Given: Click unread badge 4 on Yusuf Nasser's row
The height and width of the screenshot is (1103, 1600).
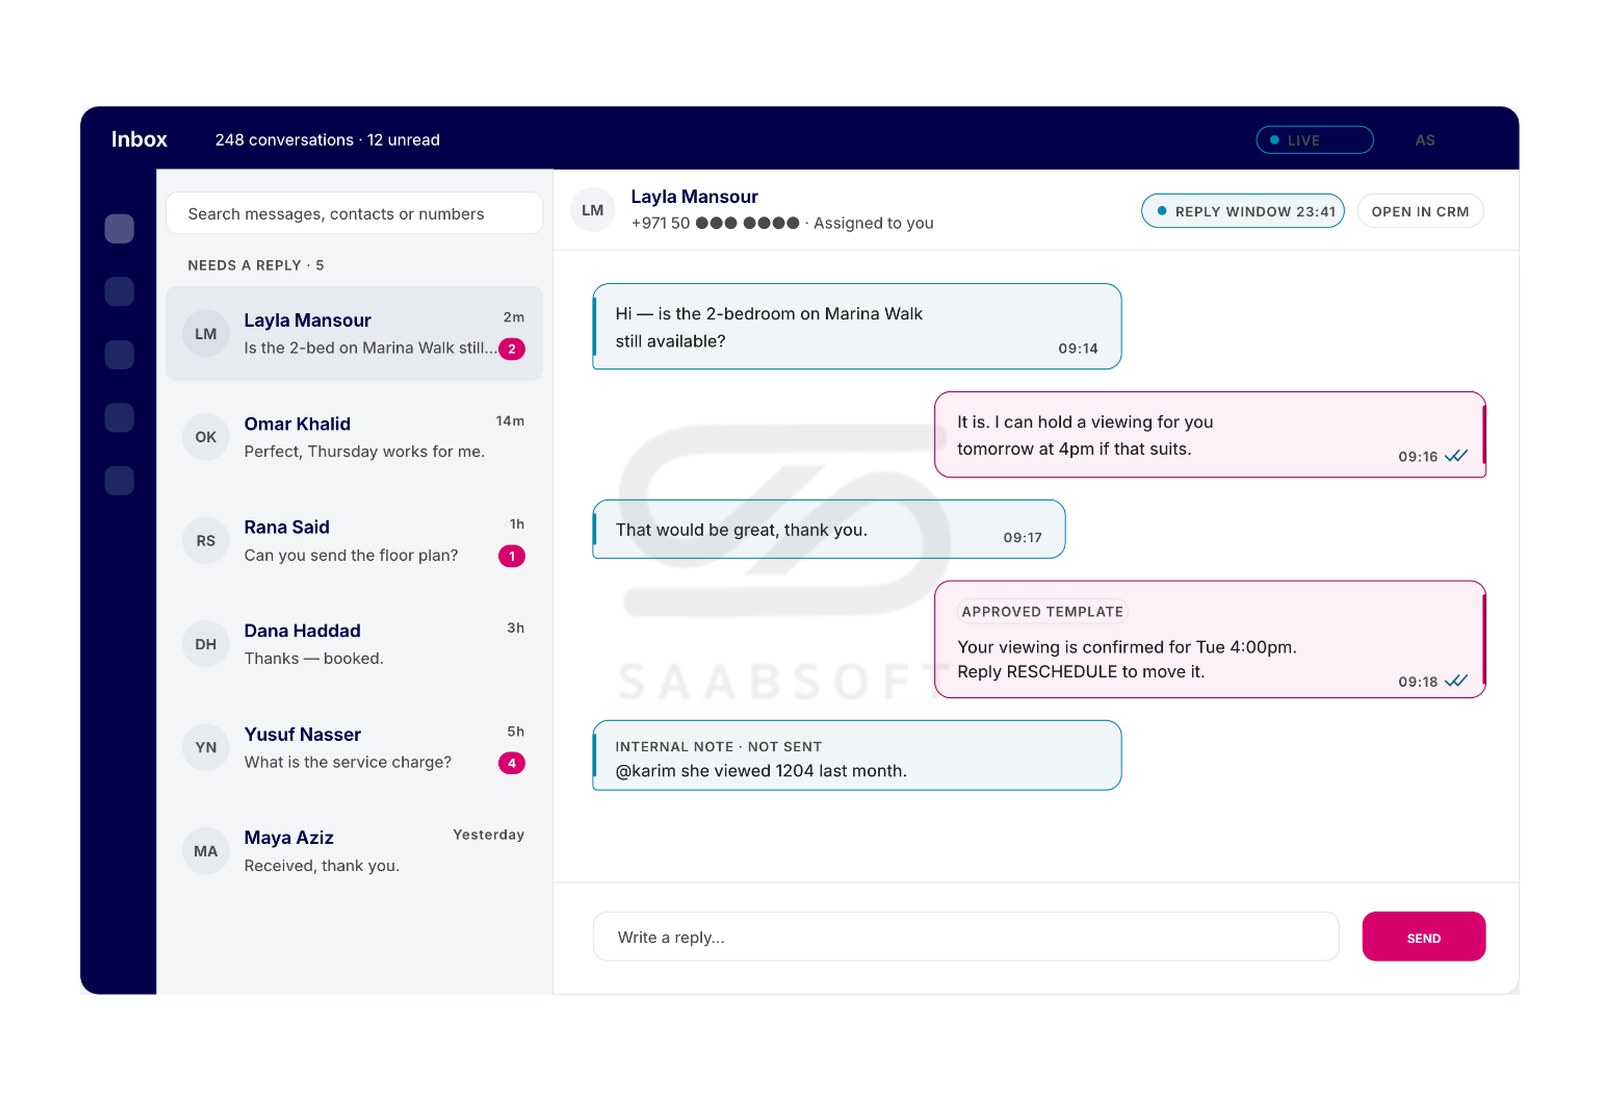Looking at the screenshot, I should coord(512,763).
